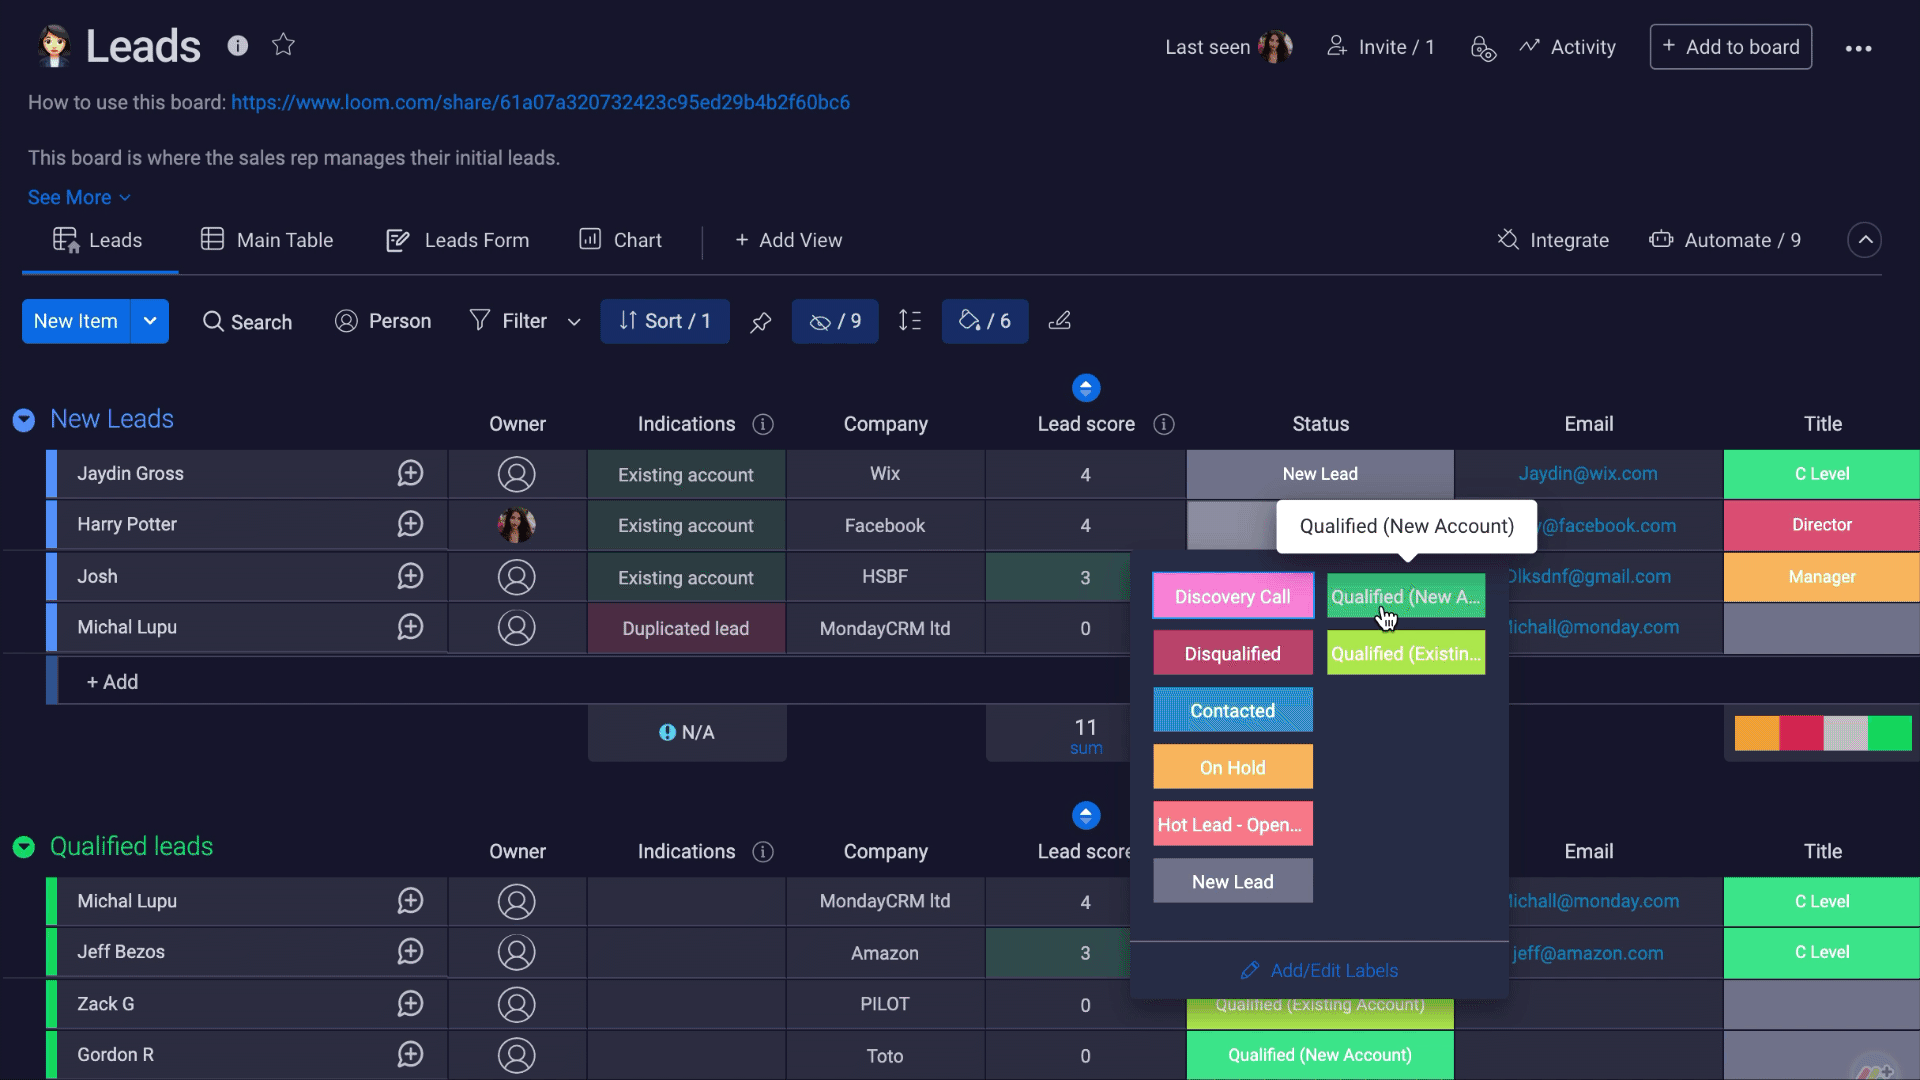Open board info icon next to Leads

(x=237, y=45)
